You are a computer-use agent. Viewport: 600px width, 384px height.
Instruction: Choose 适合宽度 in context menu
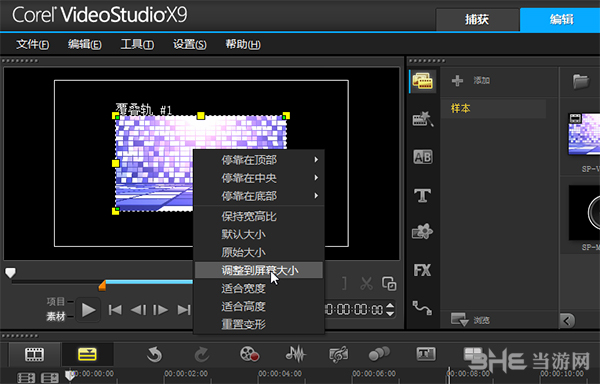(x=259, y=288)
